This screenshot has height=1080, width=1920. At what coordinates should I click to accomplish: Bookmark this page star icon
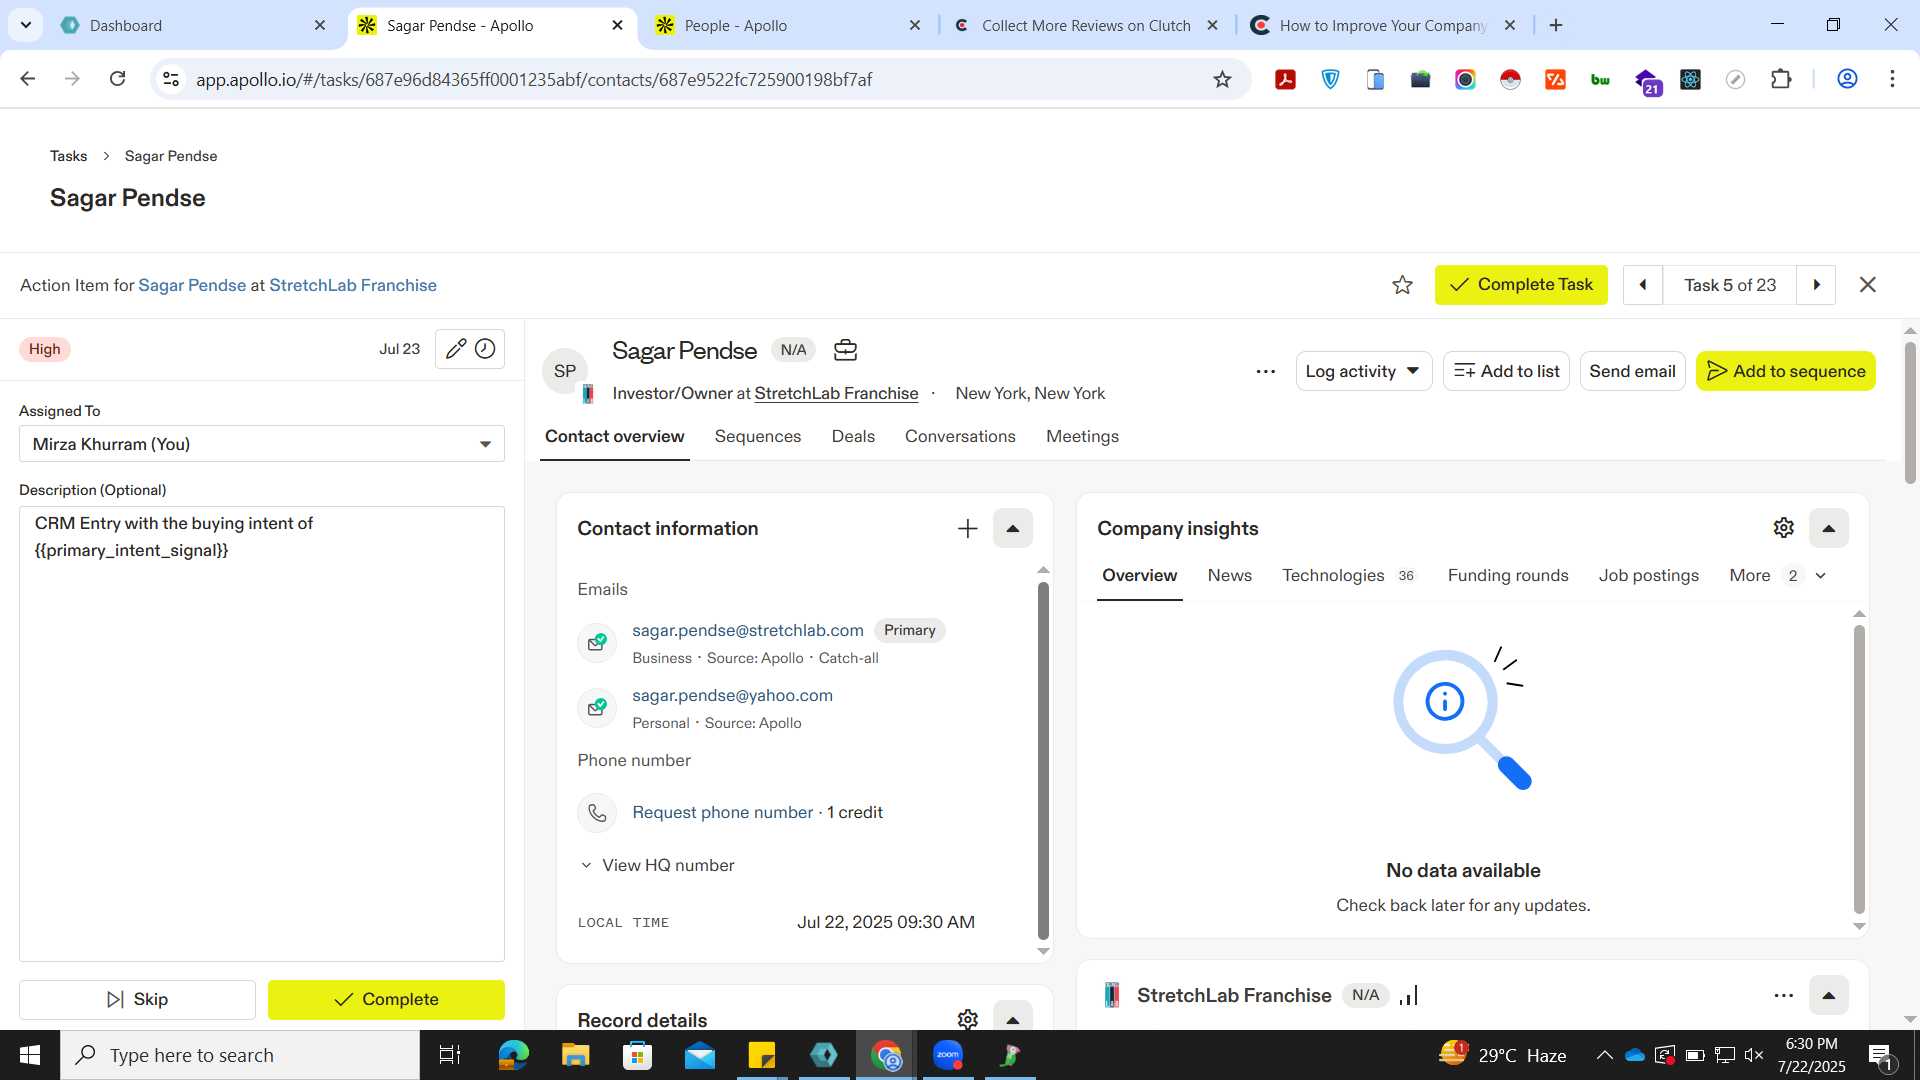point(1222,79)
